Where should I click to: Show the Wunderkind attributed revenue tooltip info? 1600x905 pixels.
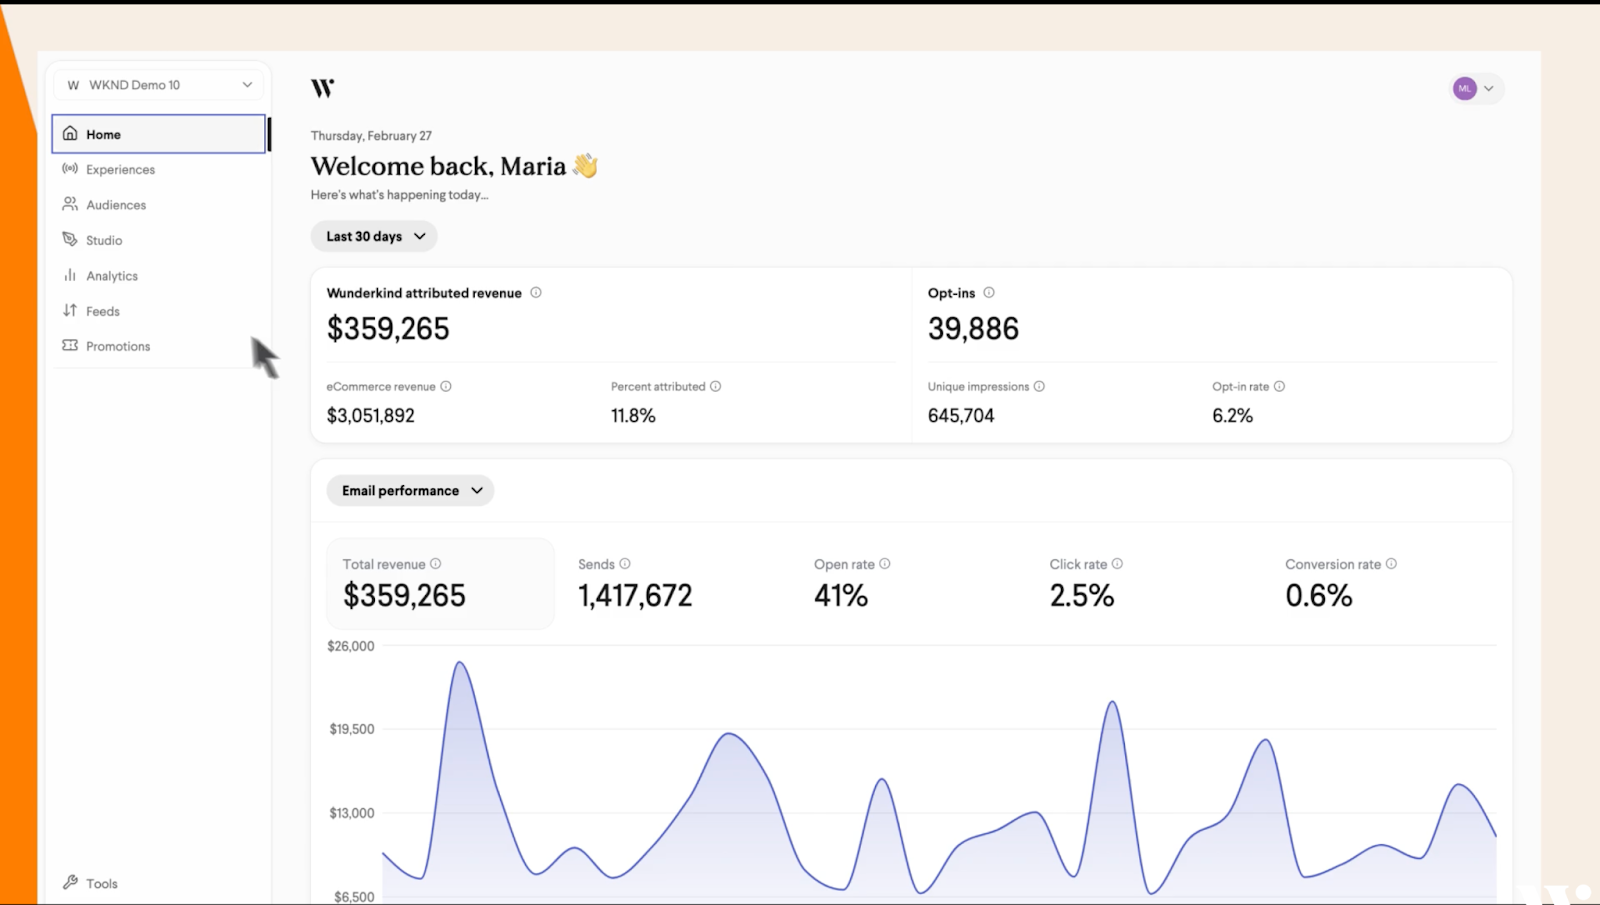(x=537, y=292)
